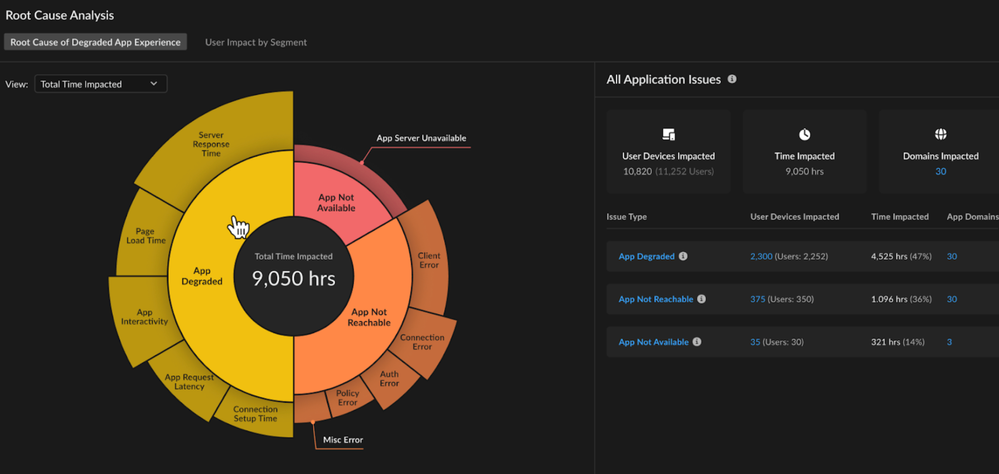
Task: Click info icon next to App Not Reachable
Action: pyautogui.click(x=701, y=299)
